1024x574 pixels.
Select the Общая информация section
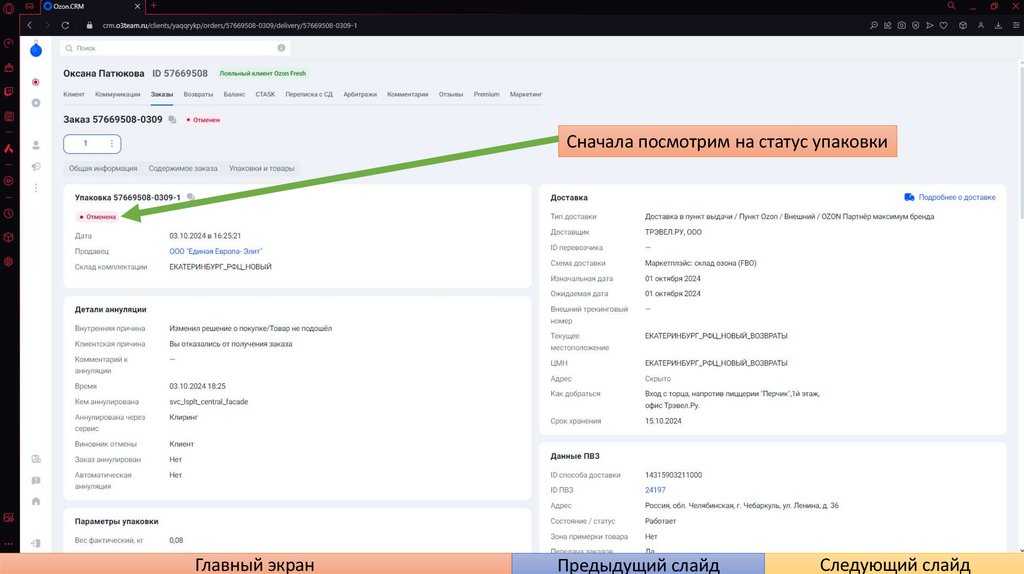pyautogui.click(x=103, y=168)
